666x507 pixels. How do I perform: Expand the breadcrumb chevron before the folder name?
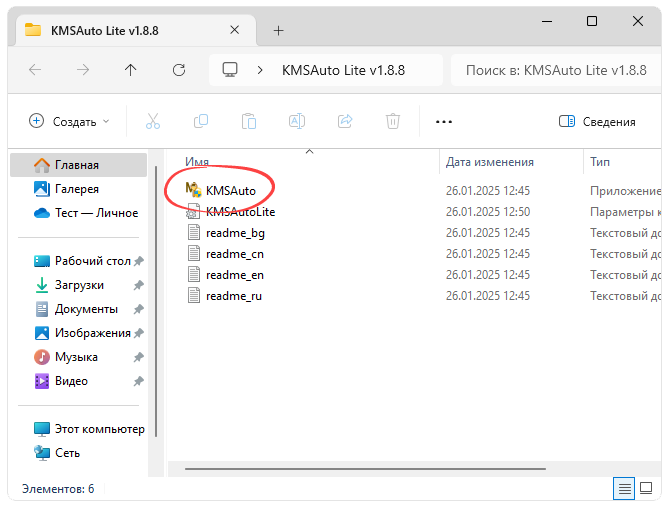pos(261,70)
